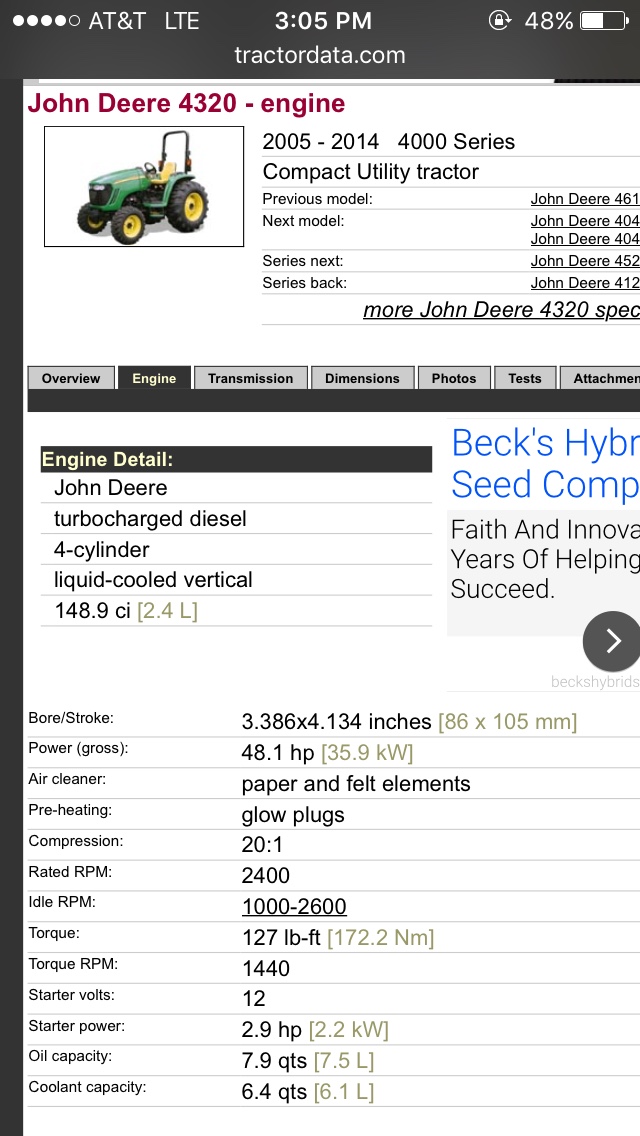
Task: Tap the Compact Utility tractor text
Action: point(370,172)
